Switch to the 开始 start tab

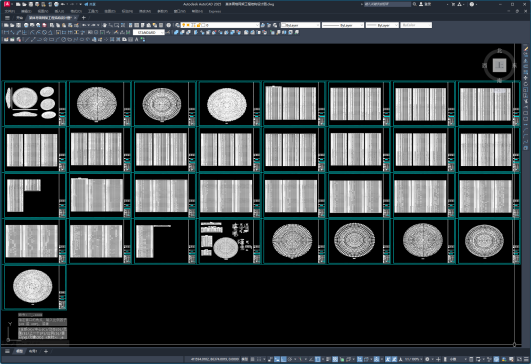pos(20,18)
